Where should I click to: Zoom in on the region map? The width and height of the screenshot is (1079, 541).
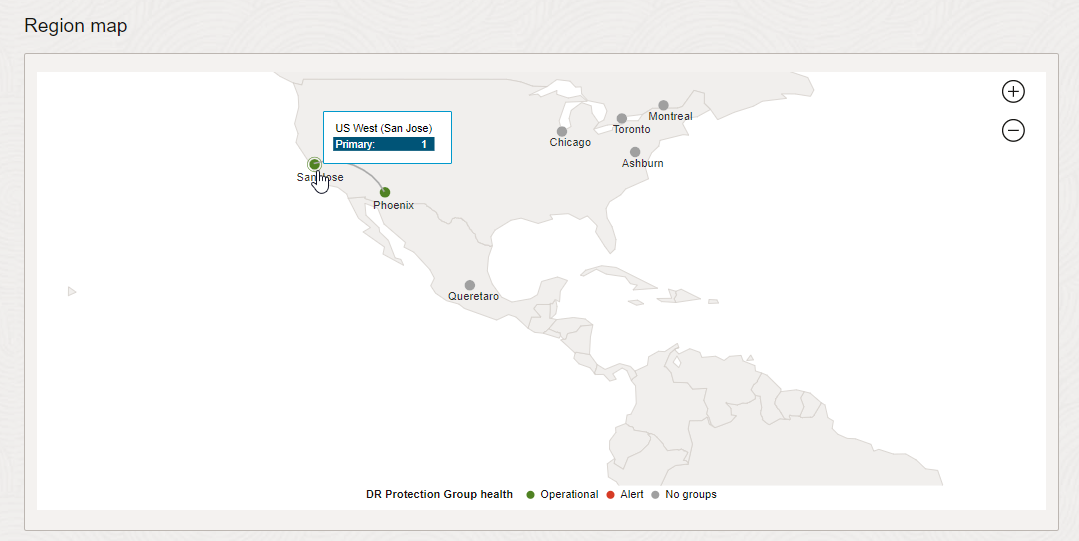pyautogui.click(x=1013, y=92)
